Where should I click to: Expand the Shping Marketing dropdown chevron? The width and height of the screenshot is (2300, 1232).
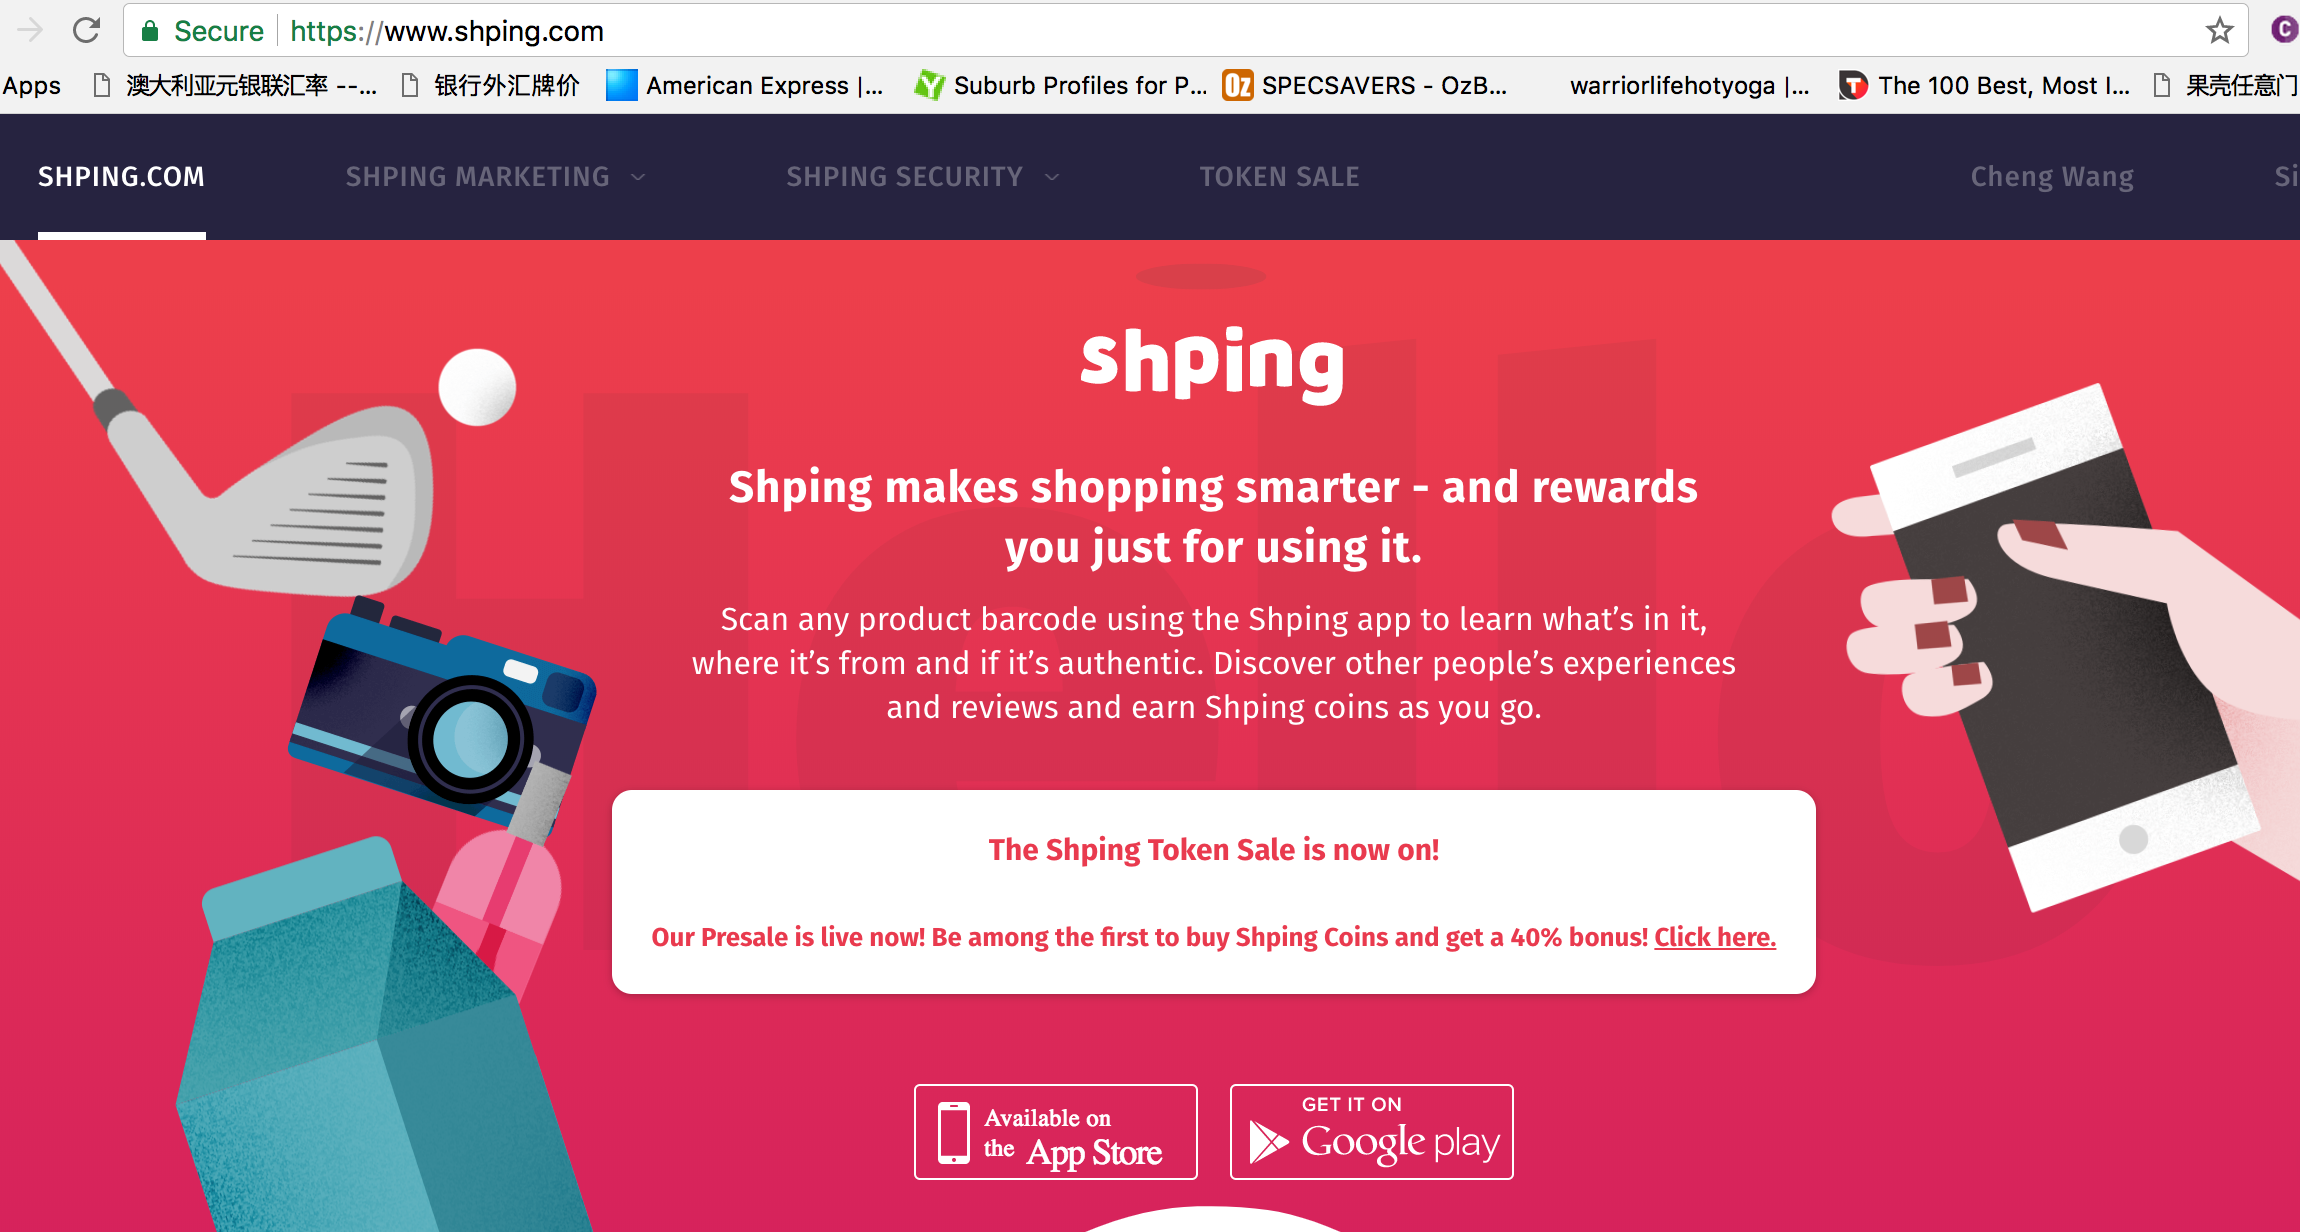638,177
